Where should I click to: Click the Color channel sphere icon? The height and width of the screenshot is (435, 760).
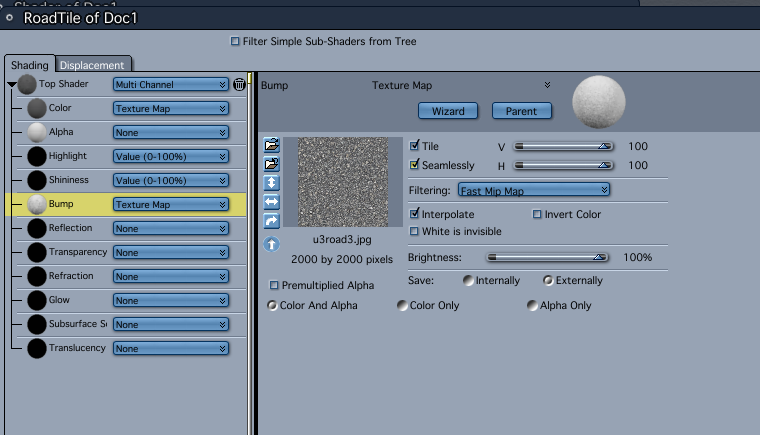(x=37, y=108)
